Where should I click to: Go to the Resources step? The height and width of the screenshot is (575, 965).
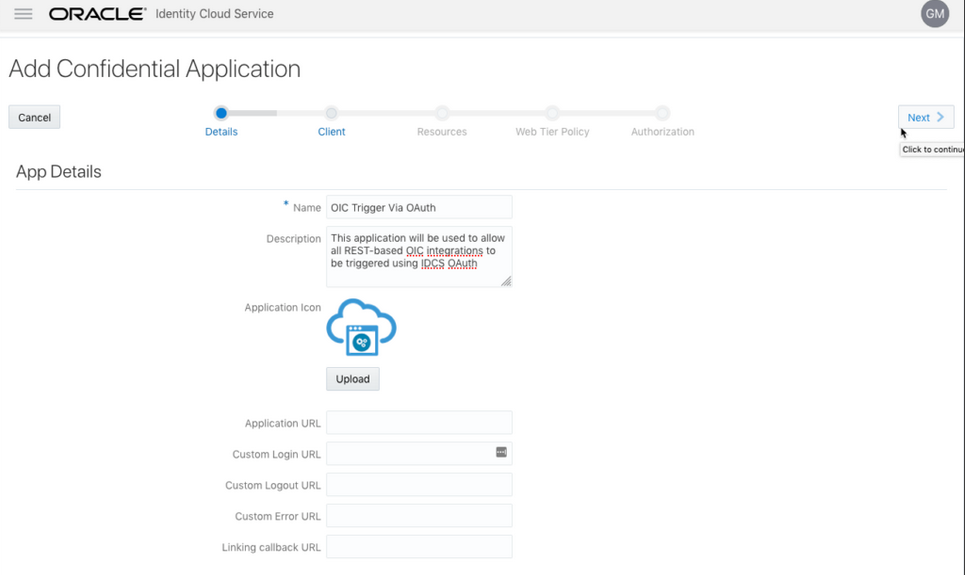tap(442, 132)
